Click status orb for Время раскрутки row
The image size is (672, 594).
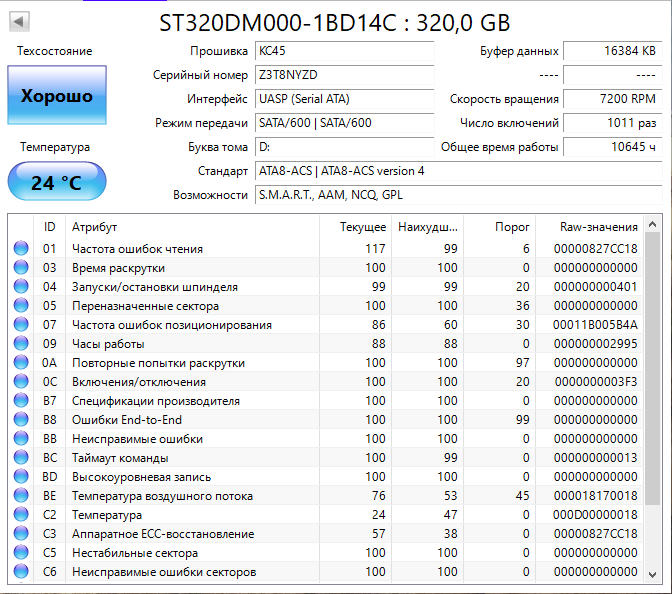pos(21,267)
